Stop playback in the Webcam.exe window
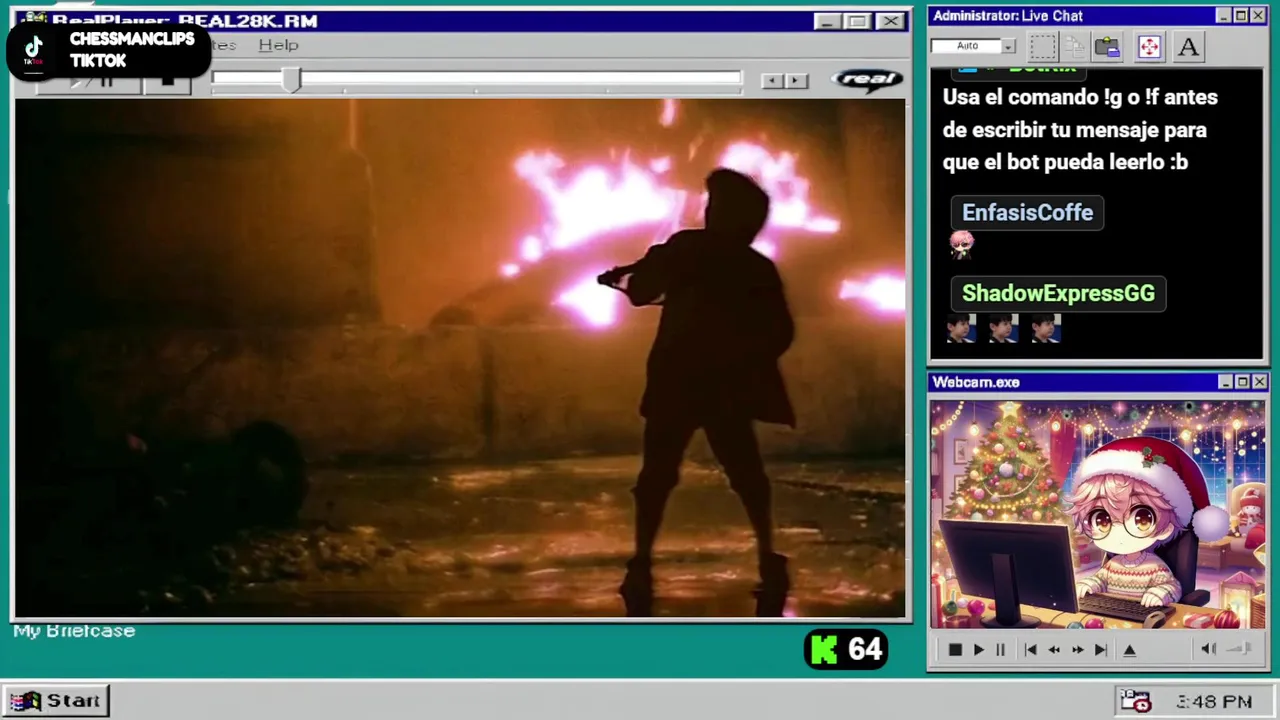 point(955,650)
